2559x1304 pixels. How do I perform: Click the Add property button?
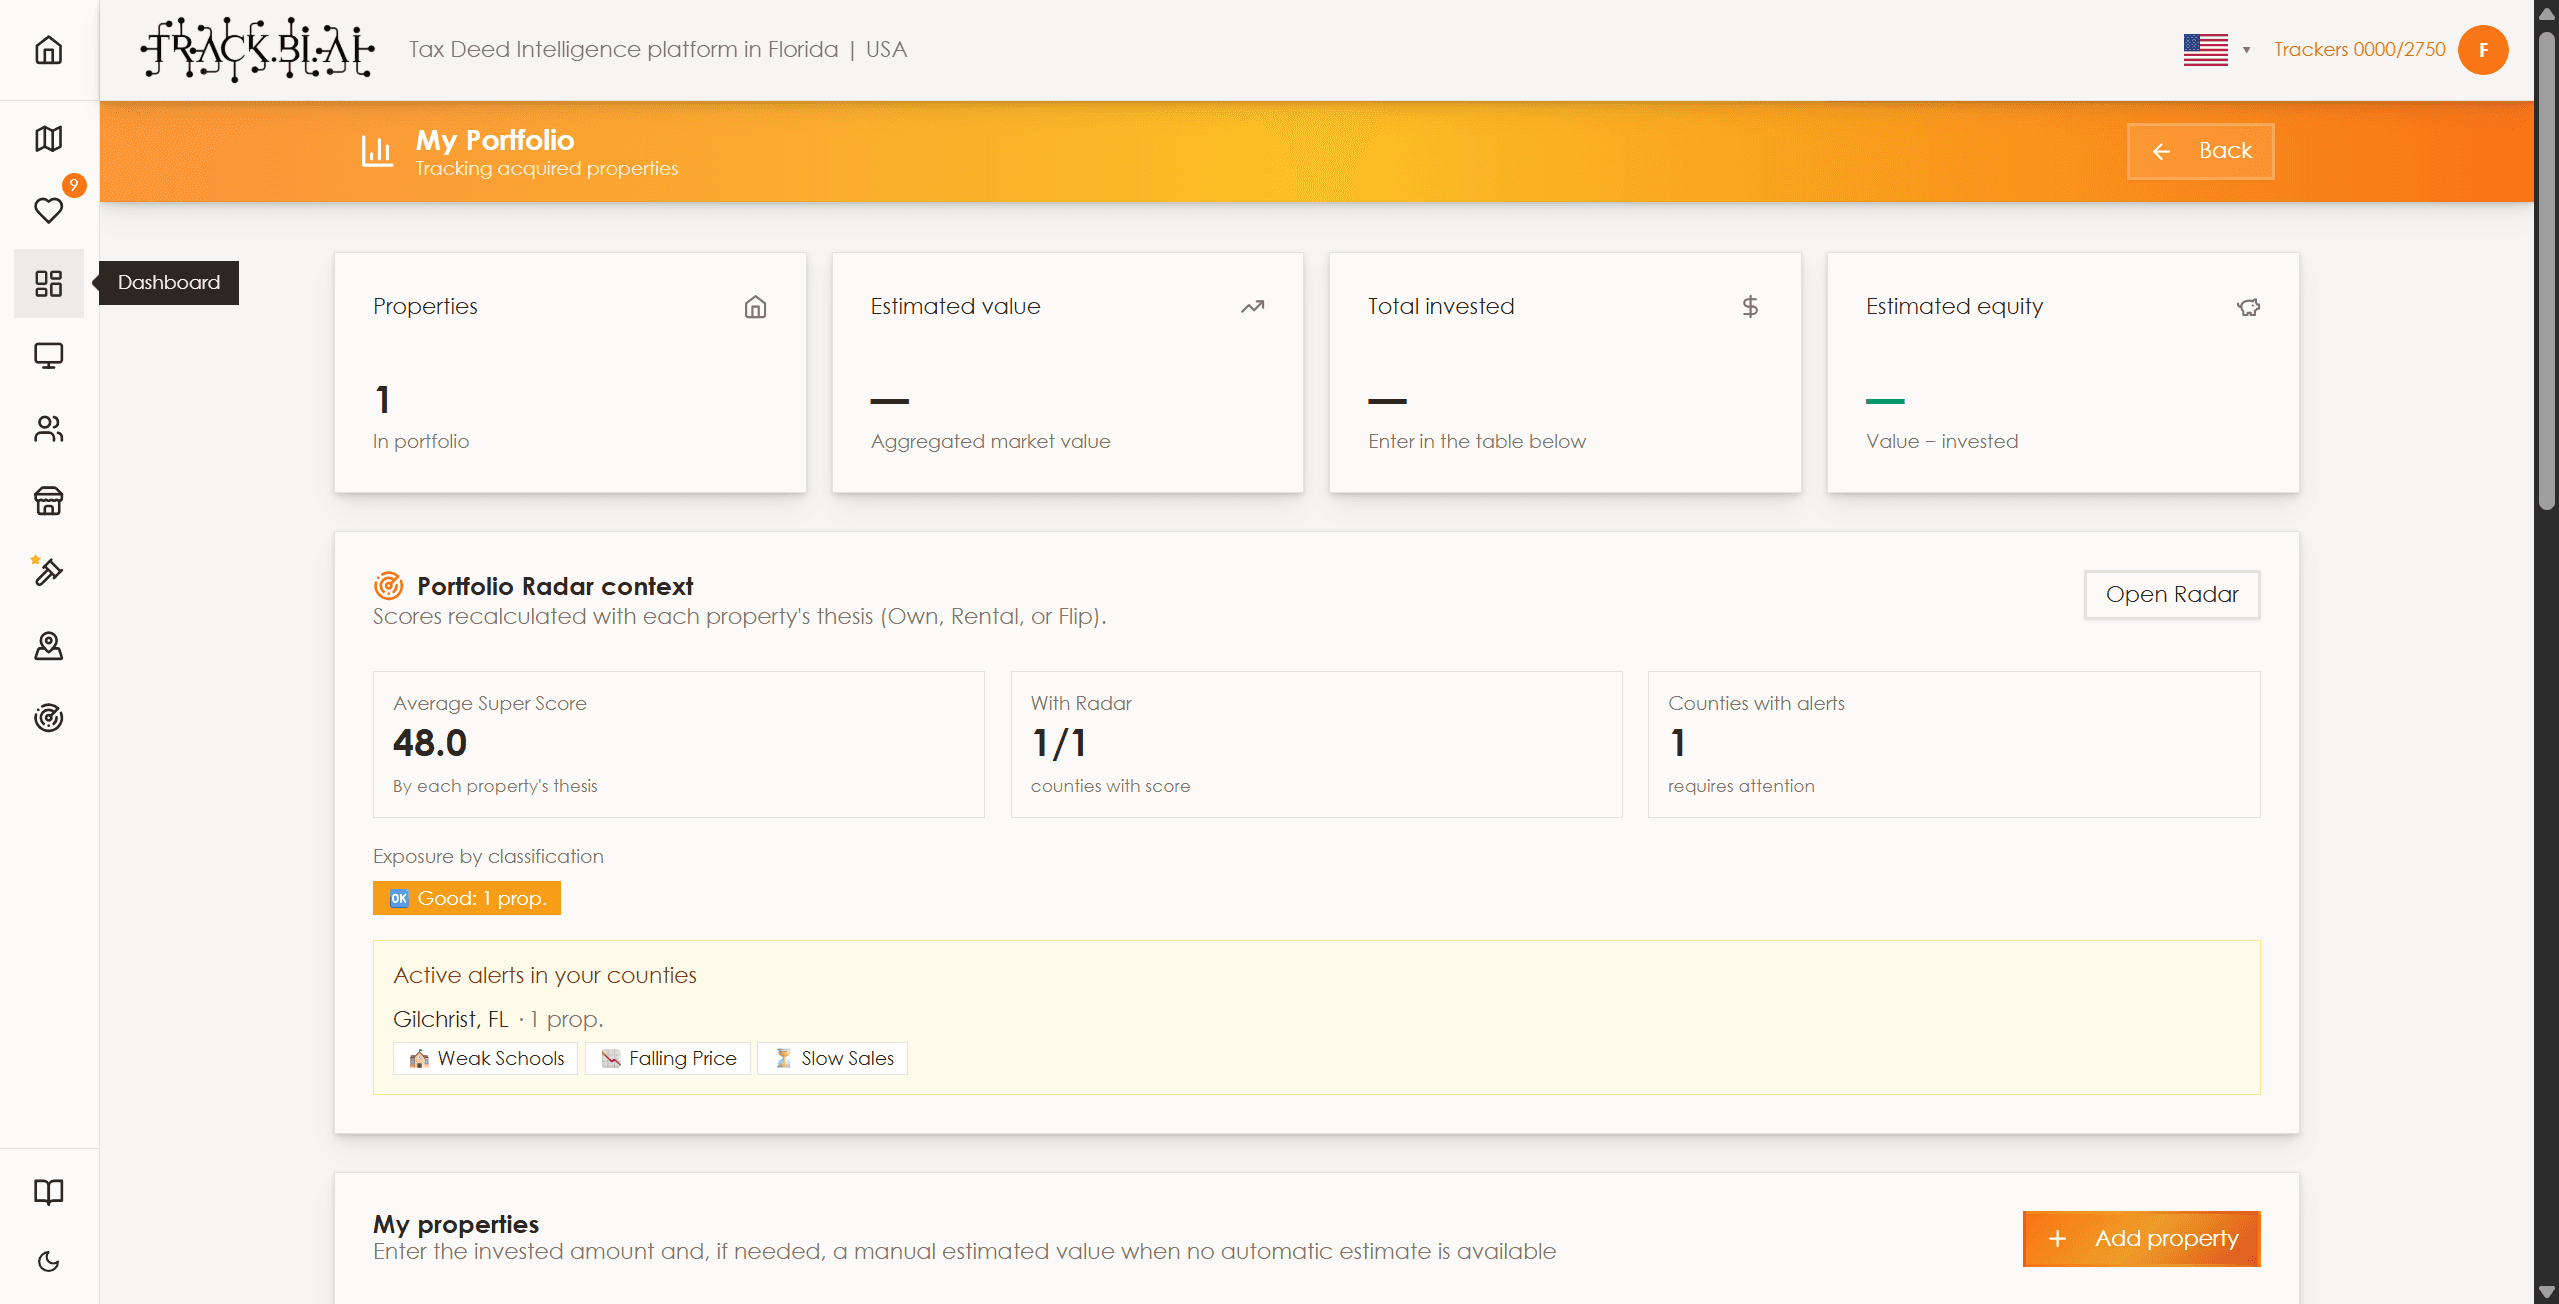[x=2141, y=1239]
